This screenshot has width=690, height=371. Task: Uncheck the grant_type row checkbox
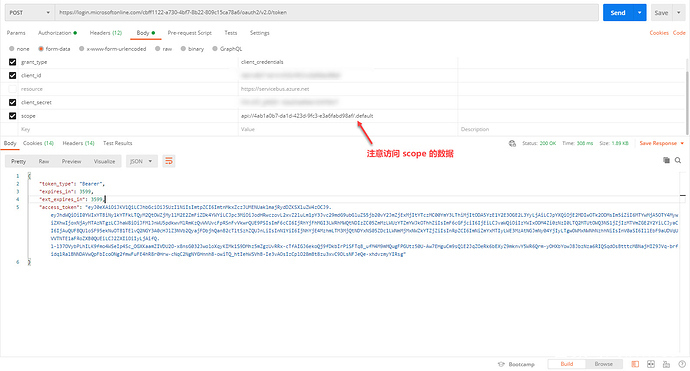pos(12,62)
